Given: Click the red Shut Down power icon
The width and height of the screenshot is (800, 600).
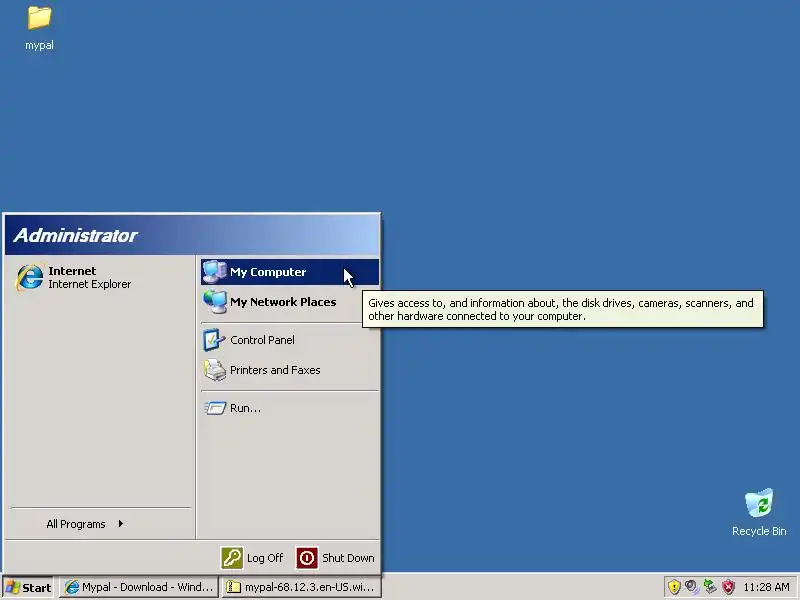Looking at the screenshot, I should 307,558.
